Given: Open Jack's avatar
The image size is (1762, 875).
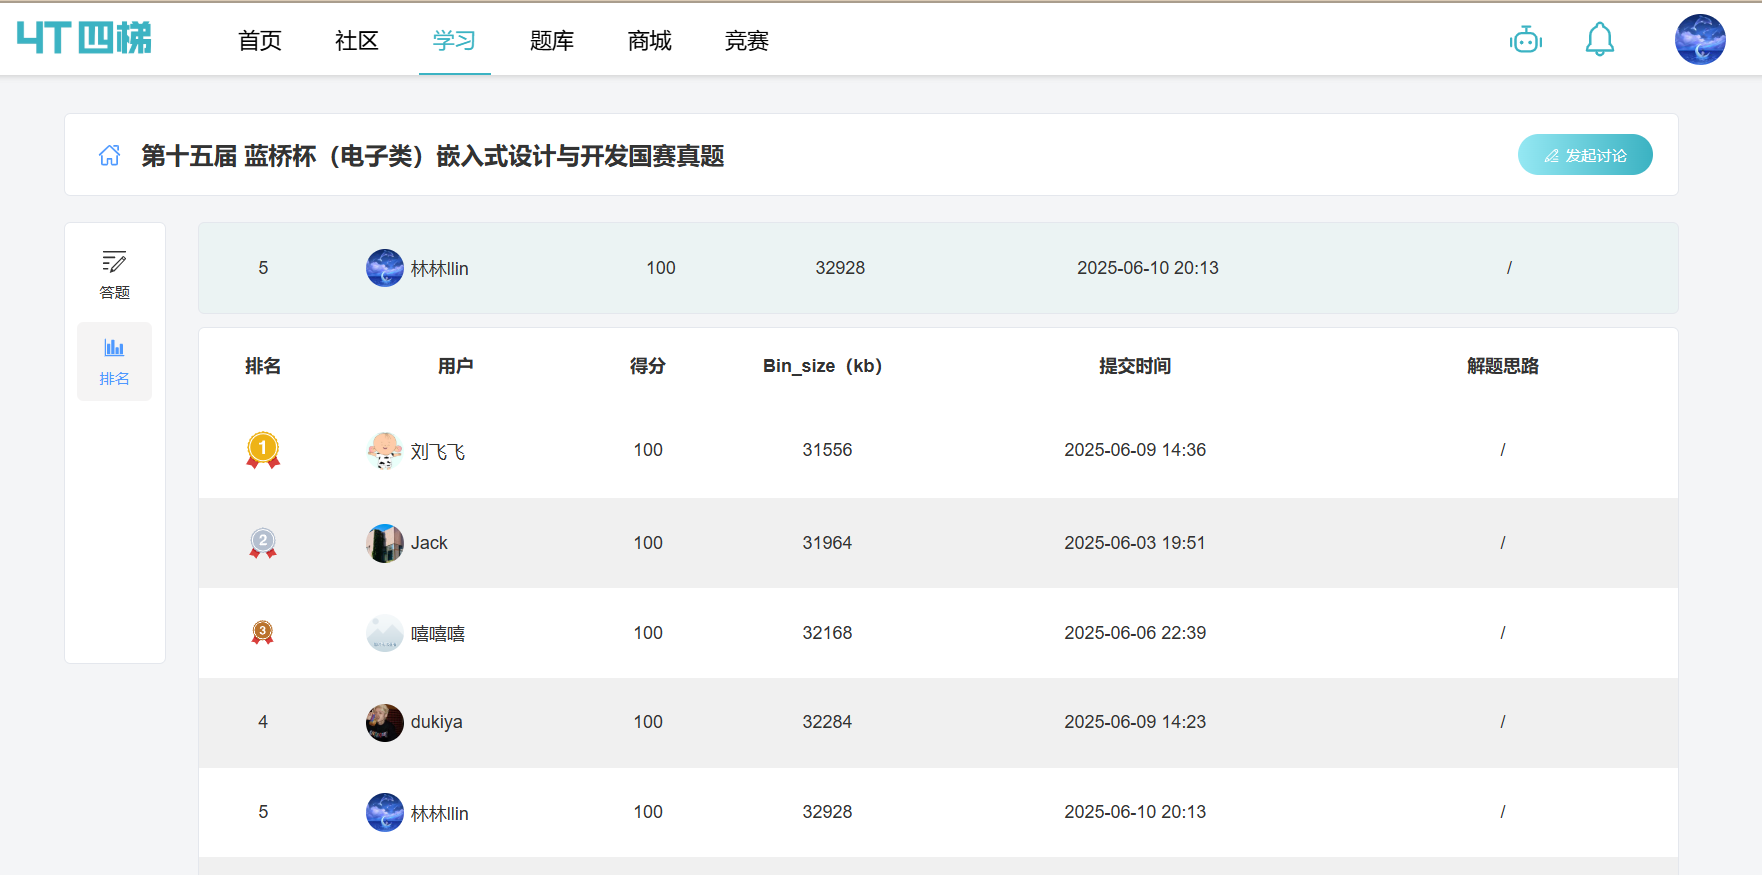Looking at the screenshot, I should tap(385, 543).
